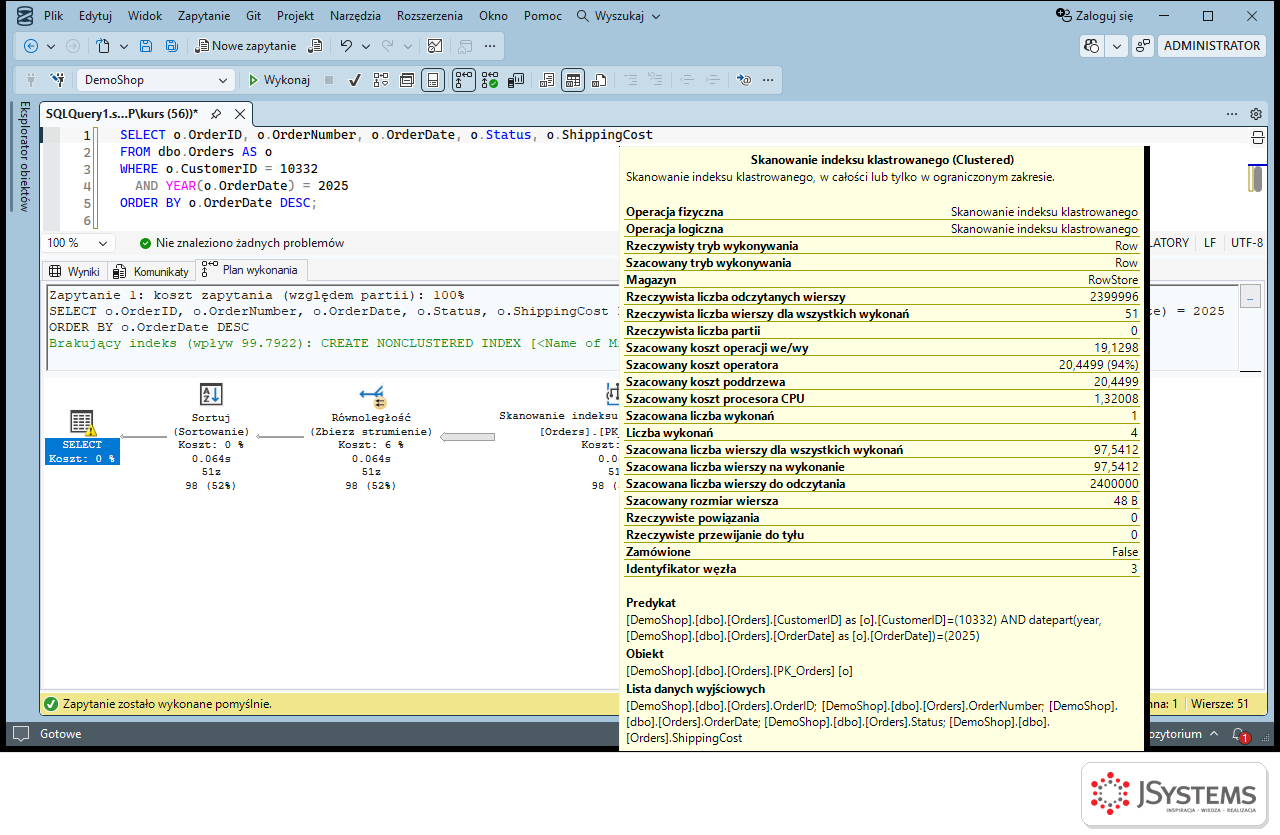Pin the SQLQuery1 document tab
The image size is (1280, 835).
click(x=215, y=114)
